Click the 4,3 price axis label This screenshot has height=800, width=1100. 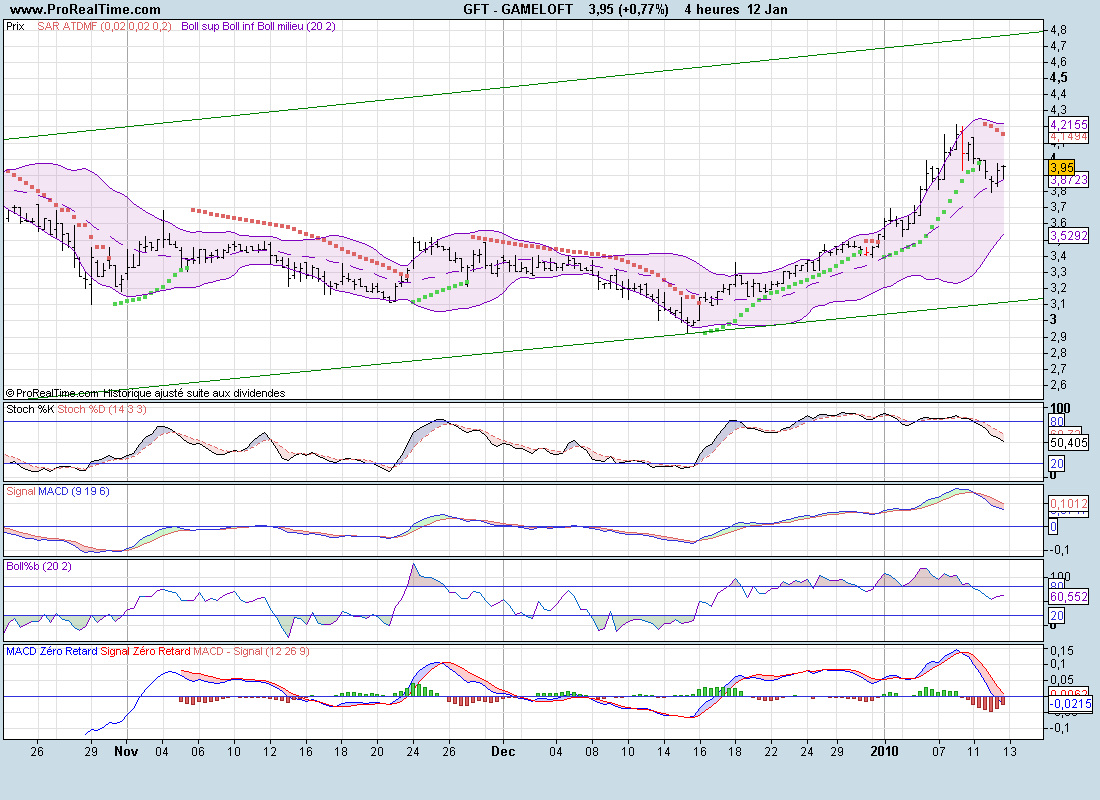[x=1059, y=110]
